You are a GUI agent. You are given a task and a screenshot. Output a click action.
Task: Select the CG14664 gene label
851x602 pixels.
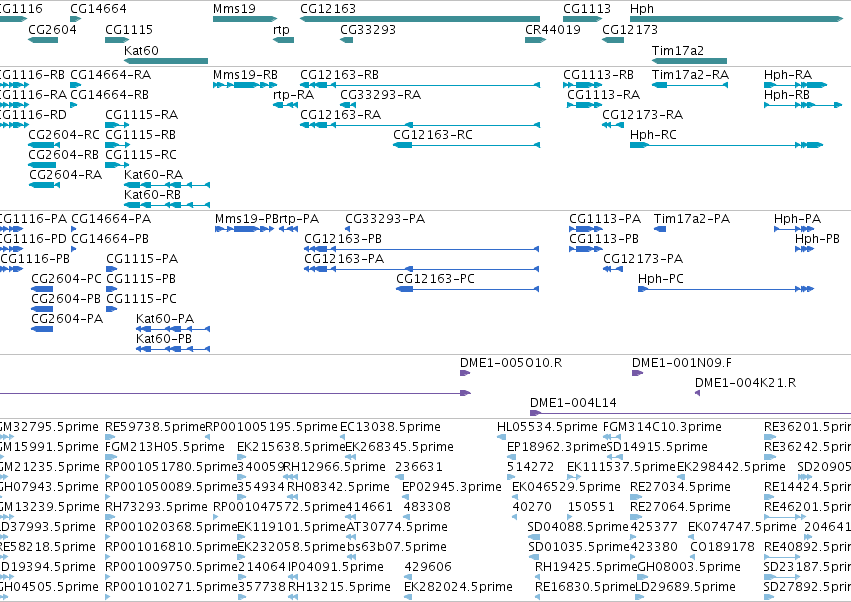(x=98, y=9)
